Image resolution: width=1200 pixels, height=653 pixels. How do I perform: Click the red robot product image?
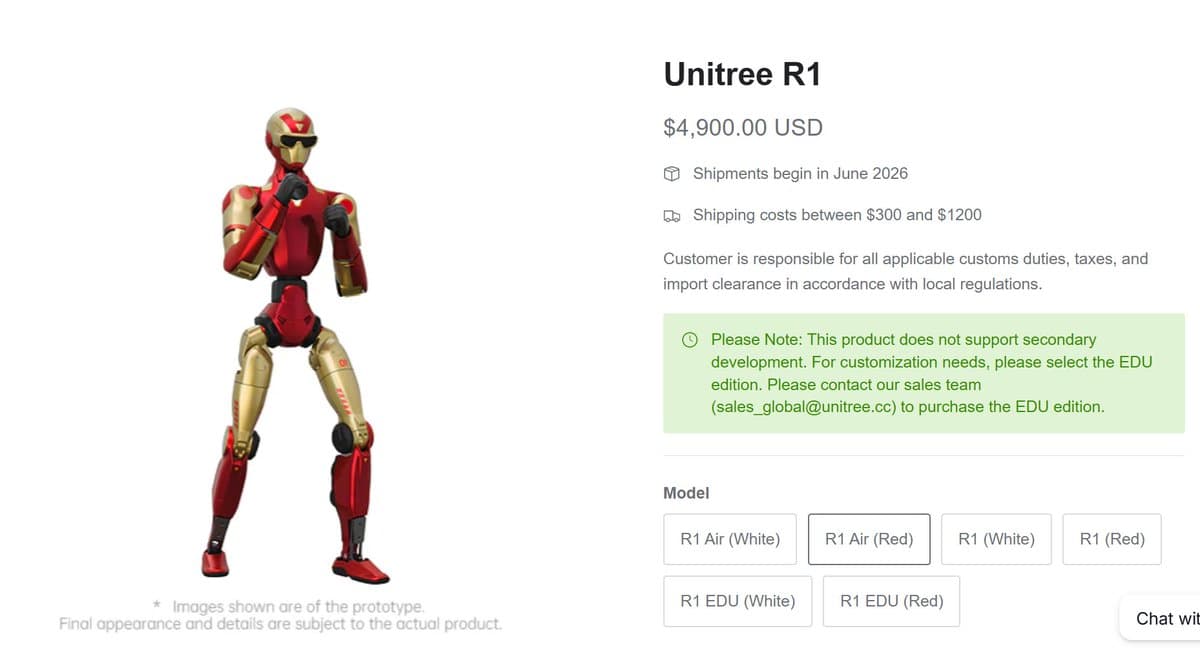pyautogui.click(x=295, y=345)
